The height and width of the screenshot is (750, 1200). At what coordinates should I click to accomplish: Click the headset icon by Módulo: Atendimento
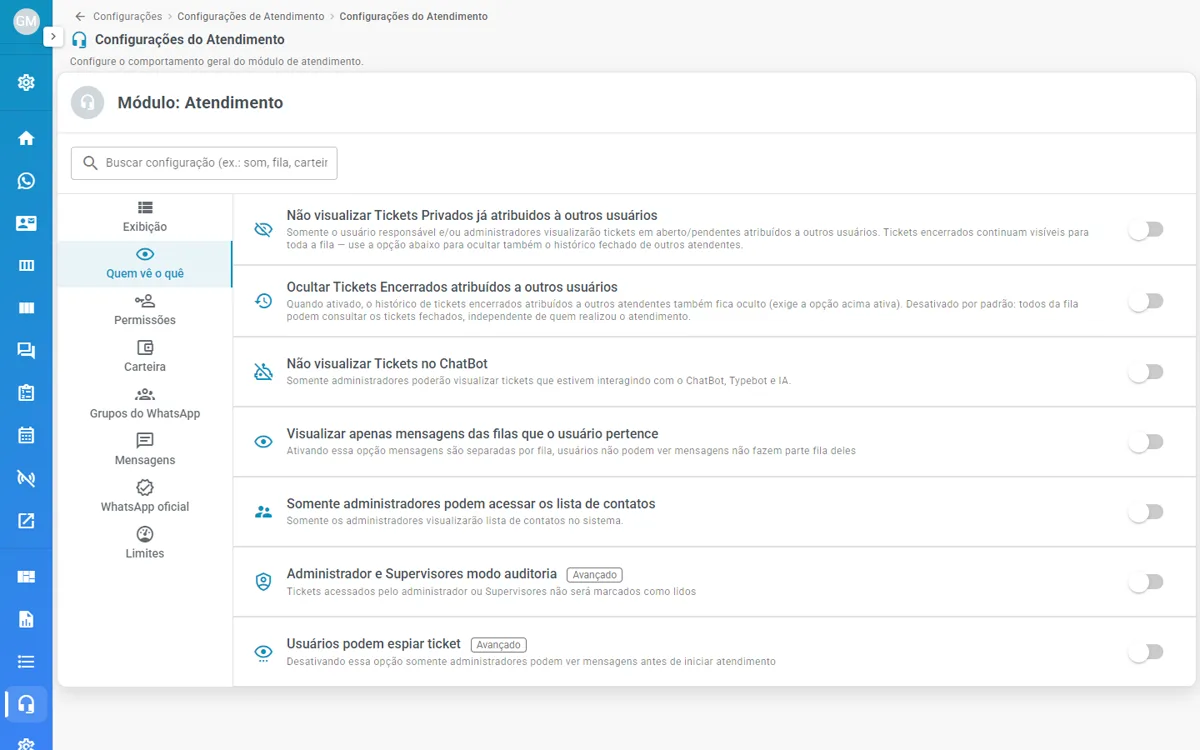pos(88,102)
